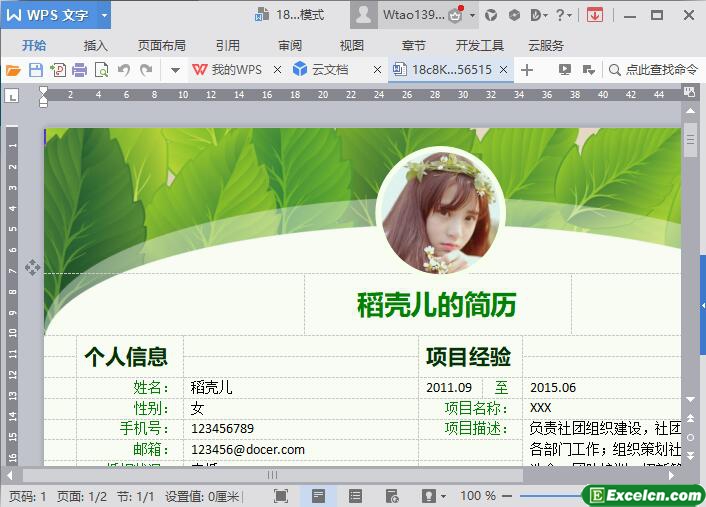Go to previous page double-arrow icon

click(690, 418)
